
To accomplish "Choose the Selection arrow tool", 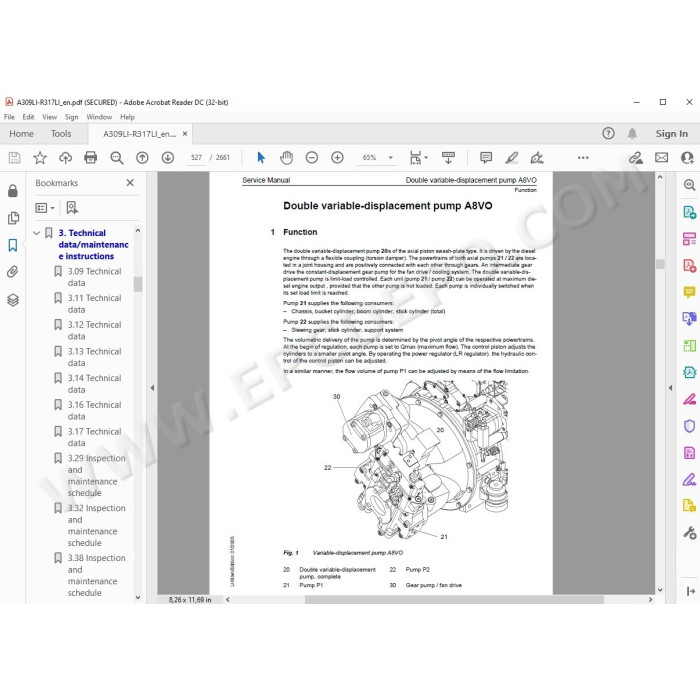I will 261,158.
